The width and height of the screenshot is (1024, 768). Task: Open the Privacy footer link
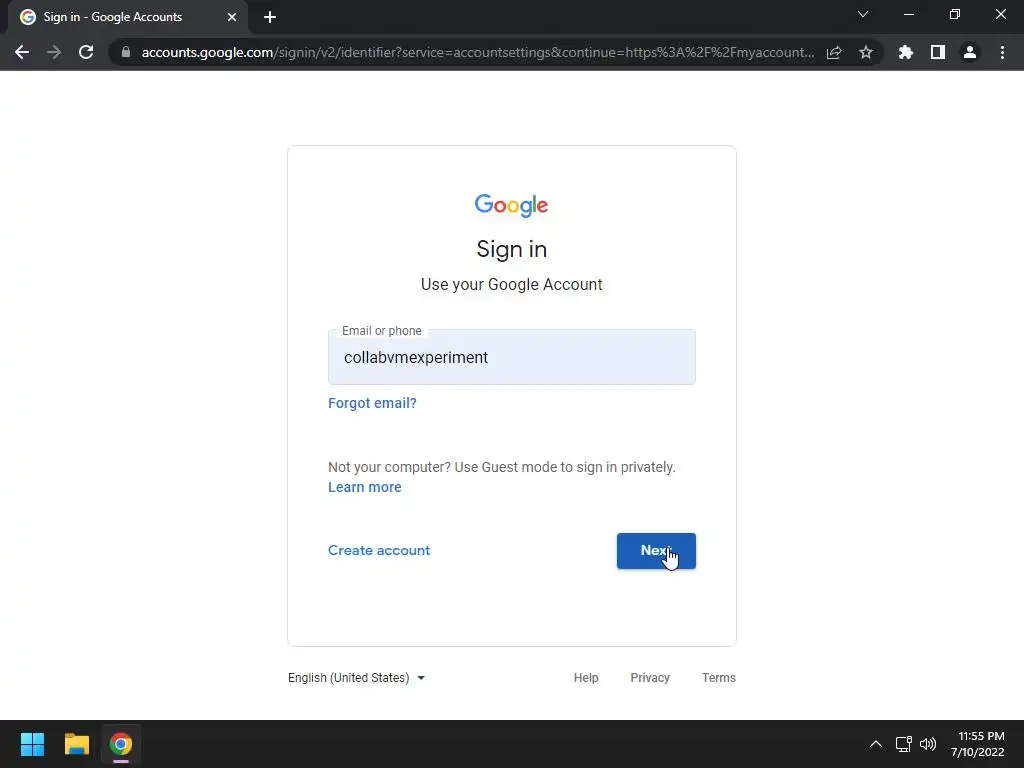coord(650,678)
